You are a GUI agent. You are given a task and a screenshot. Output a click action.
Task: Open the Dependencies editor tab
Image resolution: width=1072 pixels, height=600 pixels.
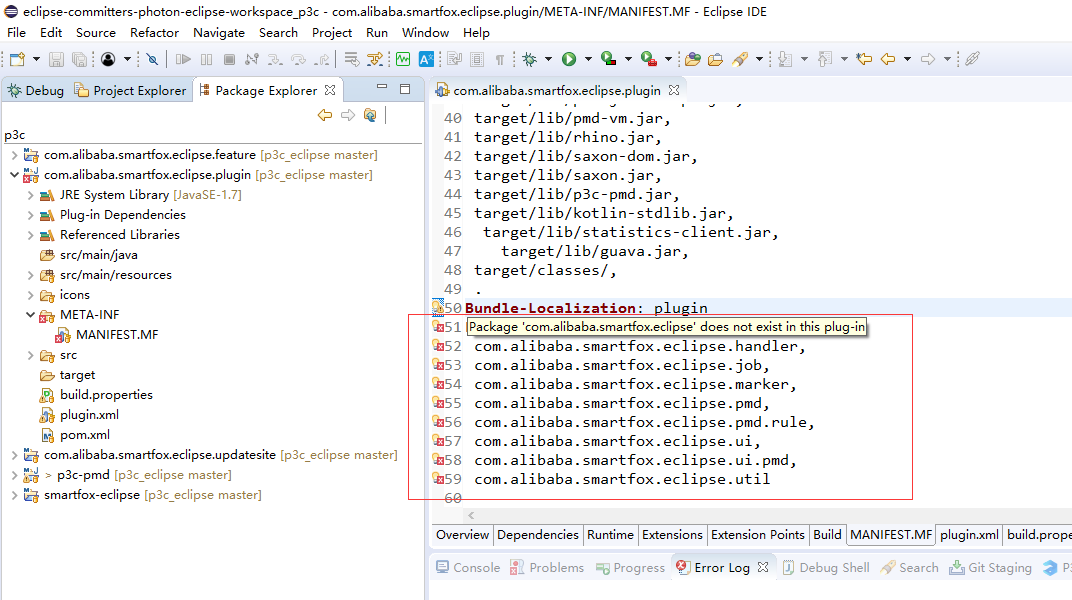coord(537,535)
